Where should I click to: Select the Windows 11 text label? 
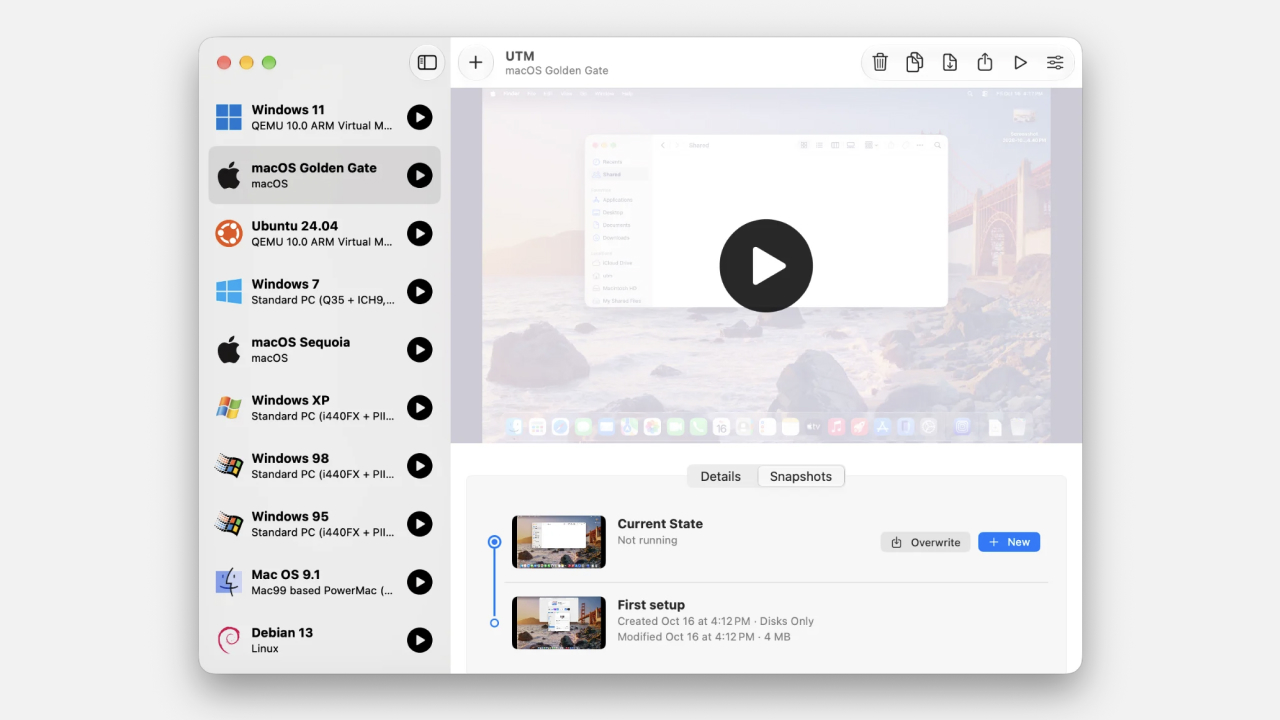click(x=288, y=110)
